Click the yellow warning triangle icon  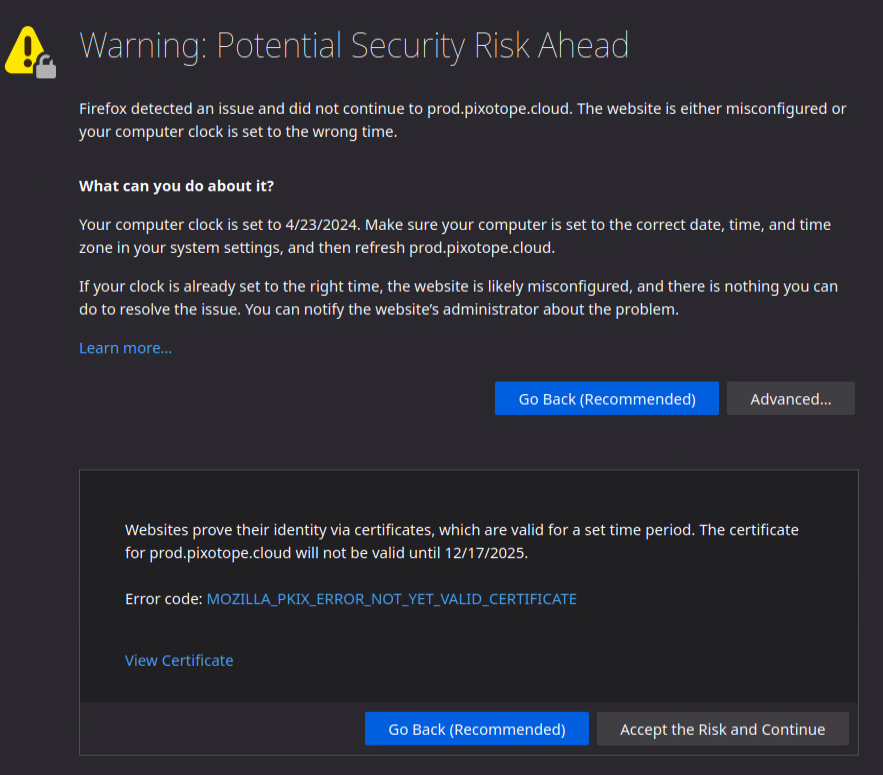[24, 46]
